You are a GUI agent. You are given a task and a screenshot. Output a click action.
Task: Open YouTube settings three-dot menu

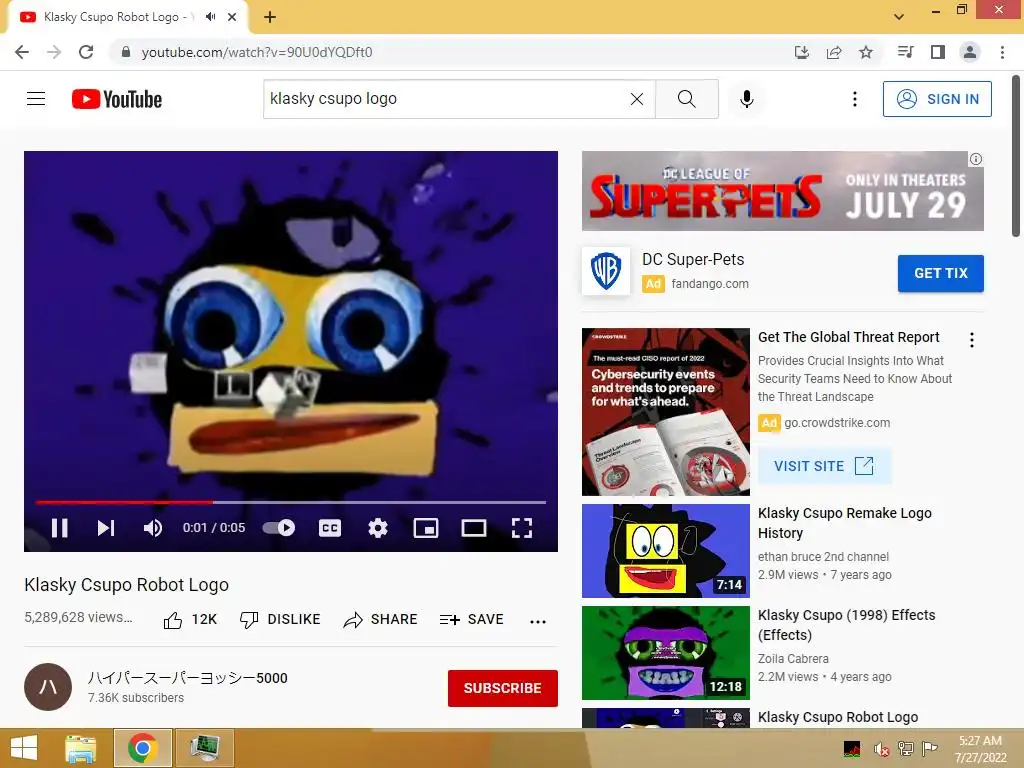tap(854, 99)
